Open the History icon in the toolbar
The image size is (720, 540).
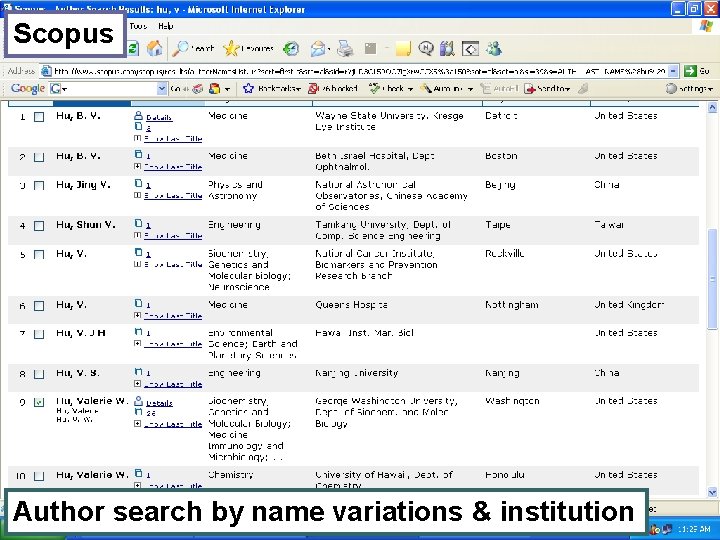point(291,48)
